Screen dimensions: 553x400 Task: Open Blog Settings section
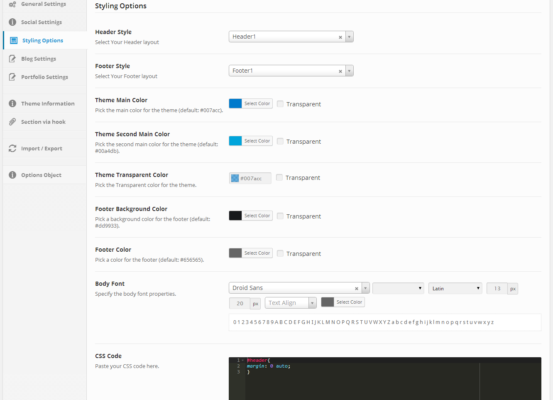(x=38, y=59)
